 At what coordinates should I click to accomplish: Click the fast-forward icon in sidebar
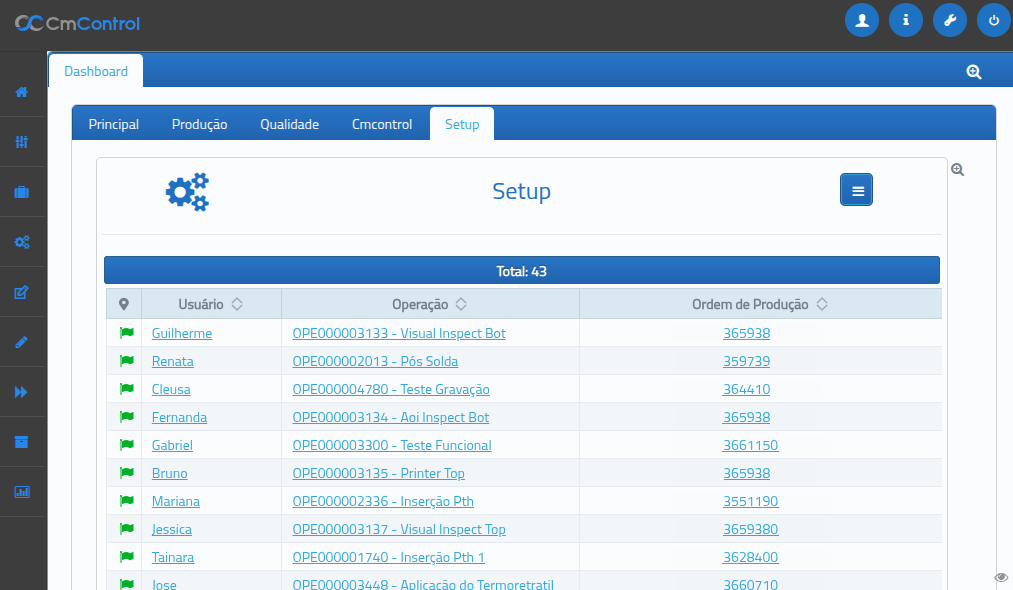(22, 392)
